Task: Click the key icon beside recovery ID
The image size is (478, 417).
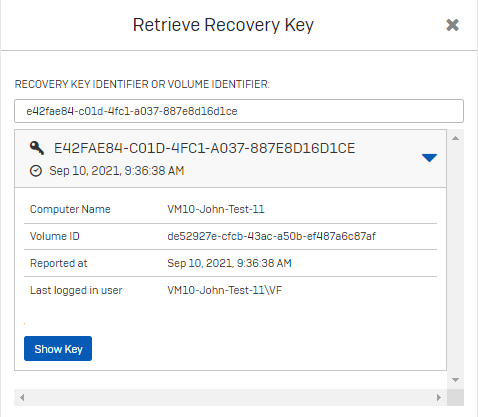Action: click(x=37, y=148)
